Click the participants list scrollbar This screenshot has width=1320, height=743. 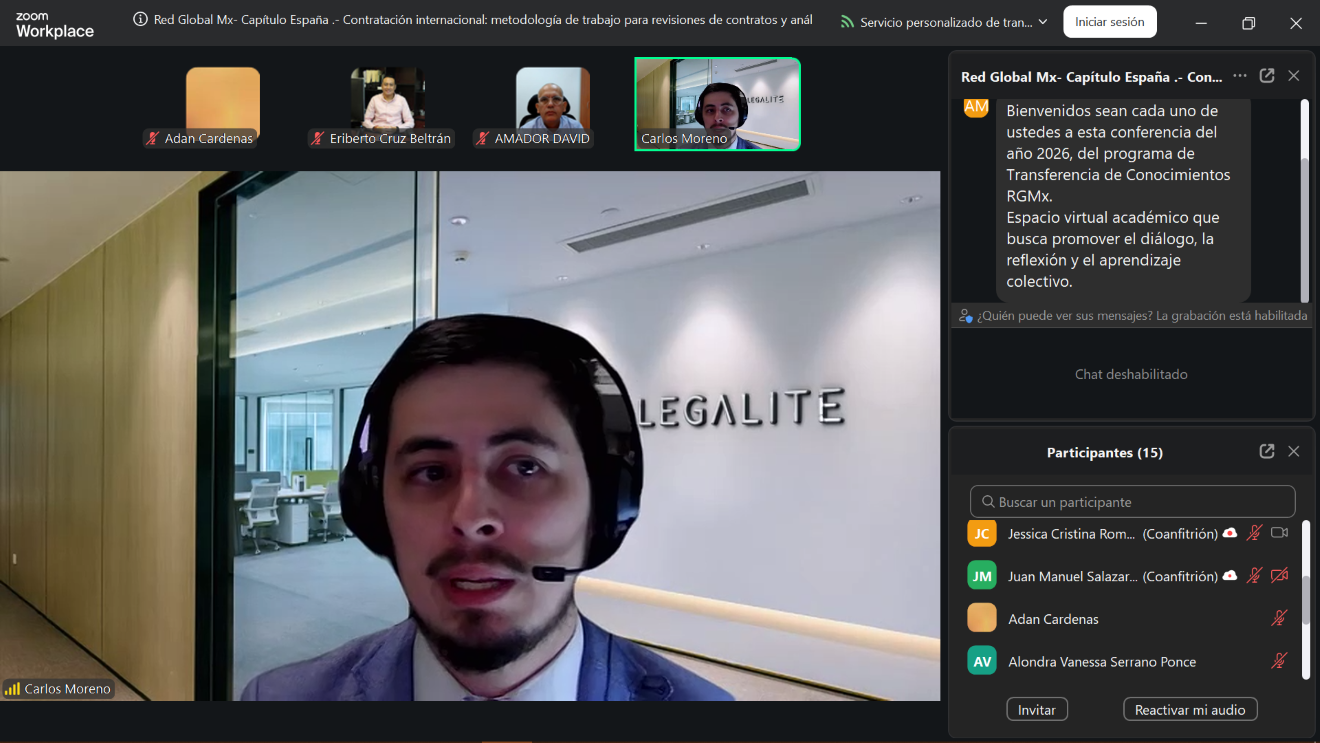(x=1306, y=598)
